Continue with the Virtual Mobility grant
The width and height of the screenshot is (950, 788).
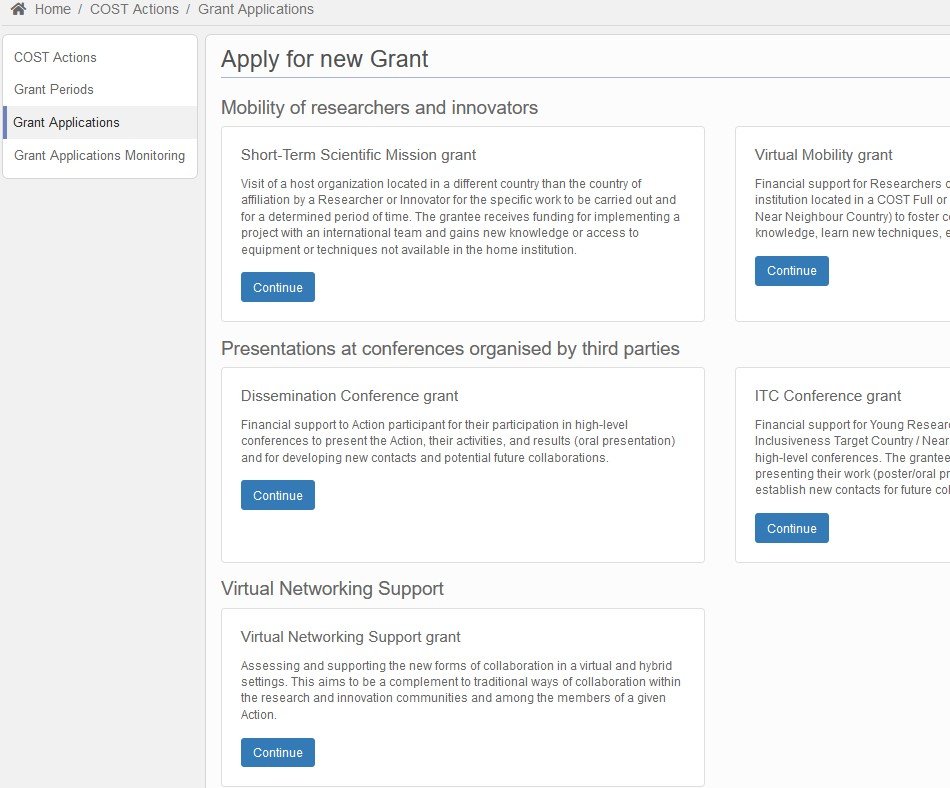pyautogui.click(x=791, y=270)
